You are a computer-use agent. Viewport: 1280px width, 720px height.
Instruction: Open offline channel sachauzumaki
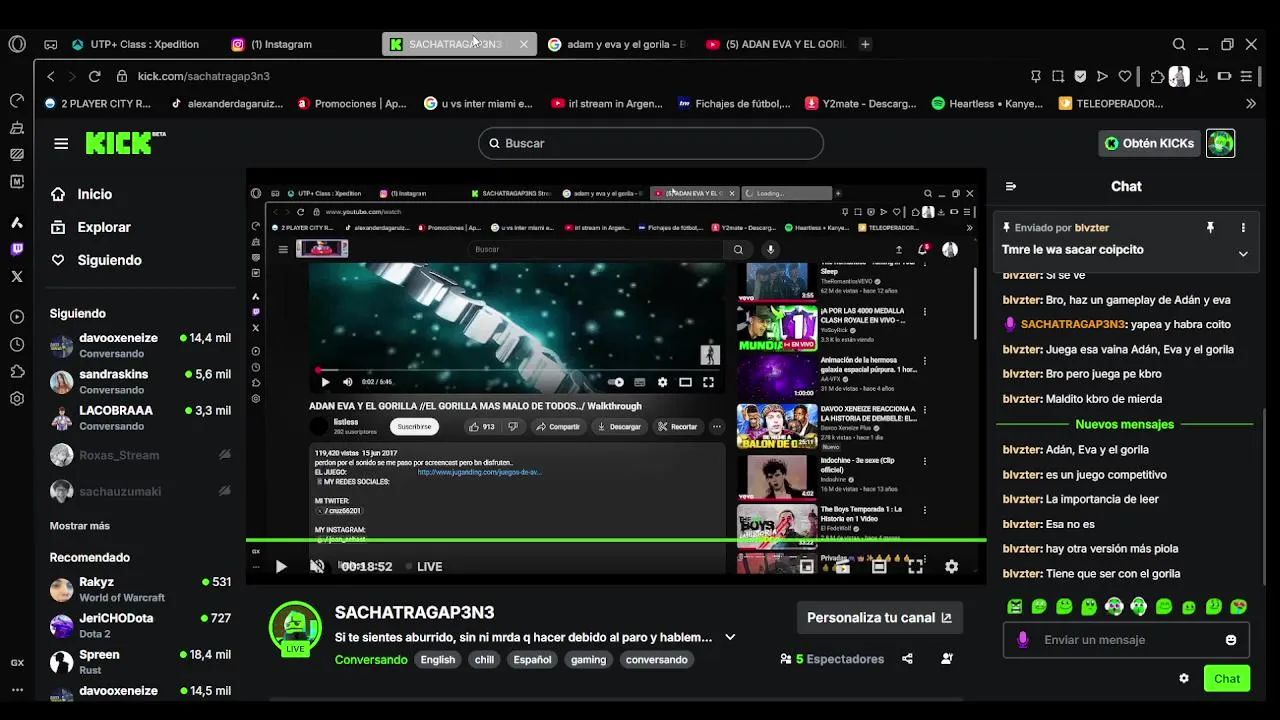click(140, 491)
